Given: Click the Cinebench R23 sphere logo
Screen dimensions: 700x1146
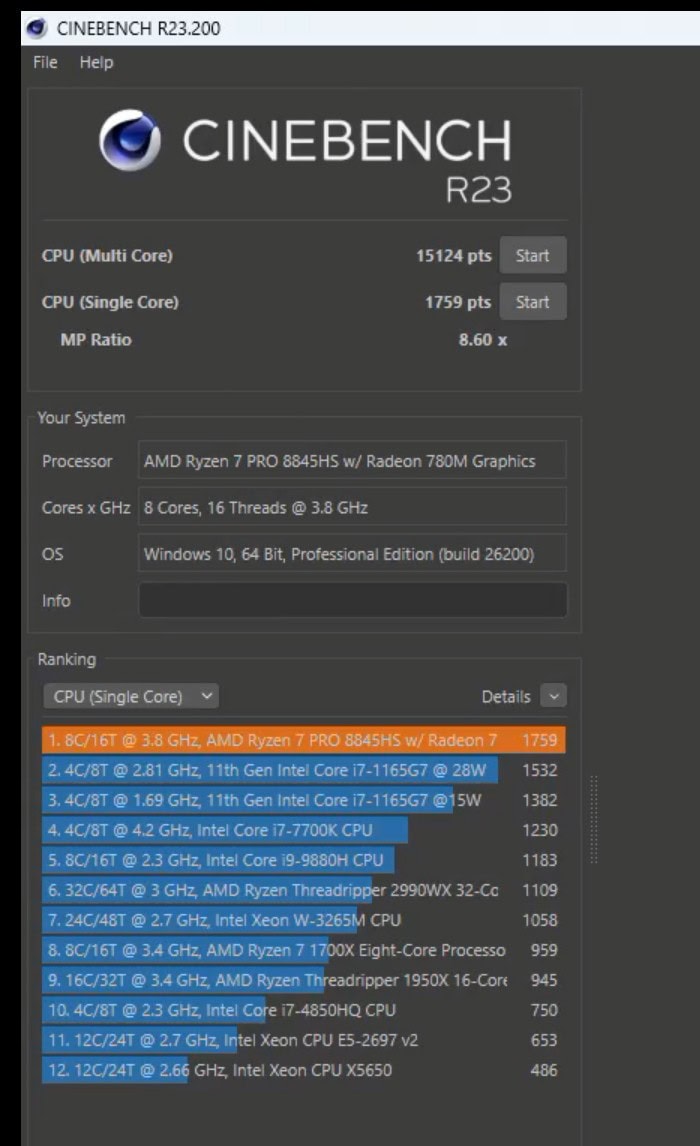Looking at the screenshot, I should tap(130, 141).
